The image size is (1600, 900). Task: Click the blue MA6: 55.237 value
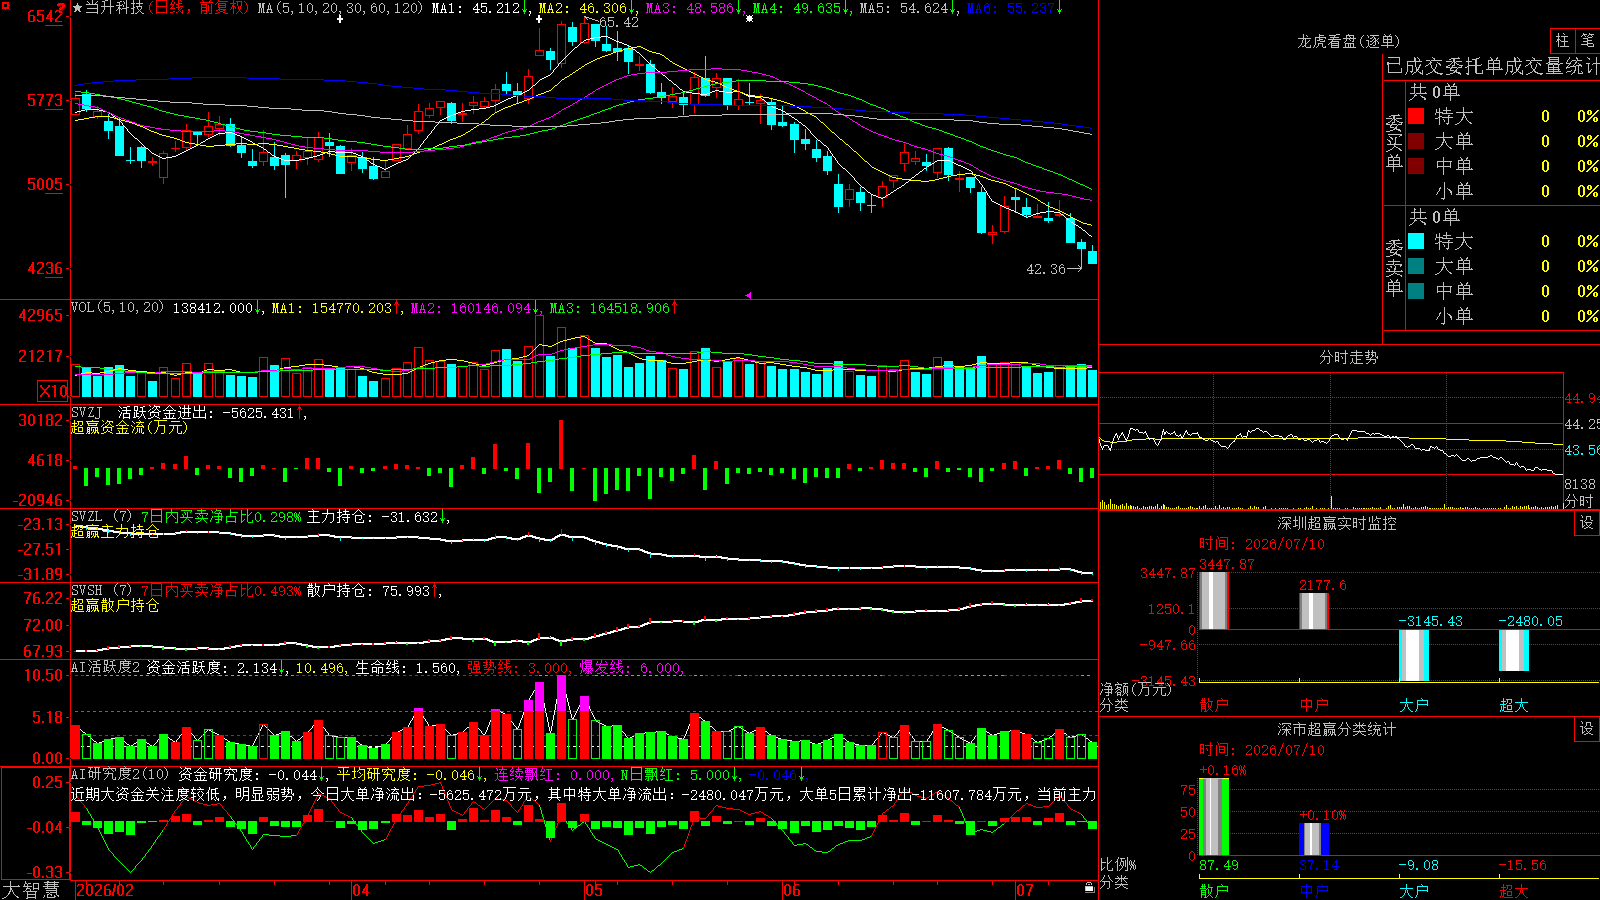click(x=1014, y=8)
